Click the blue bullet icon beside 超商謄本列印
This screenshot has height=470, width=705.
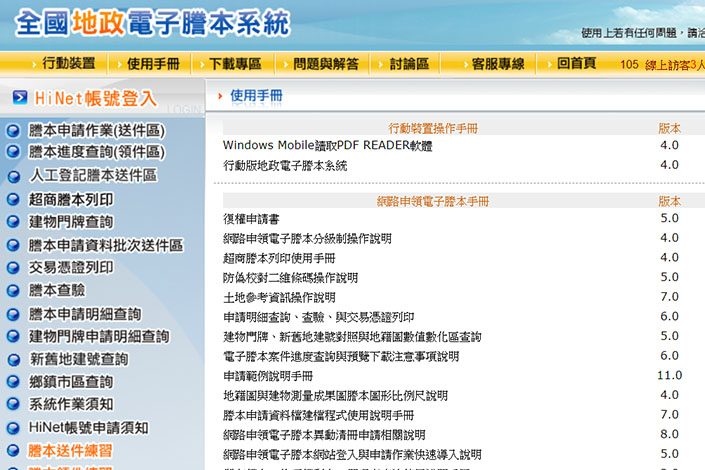(x=13, y=199)
